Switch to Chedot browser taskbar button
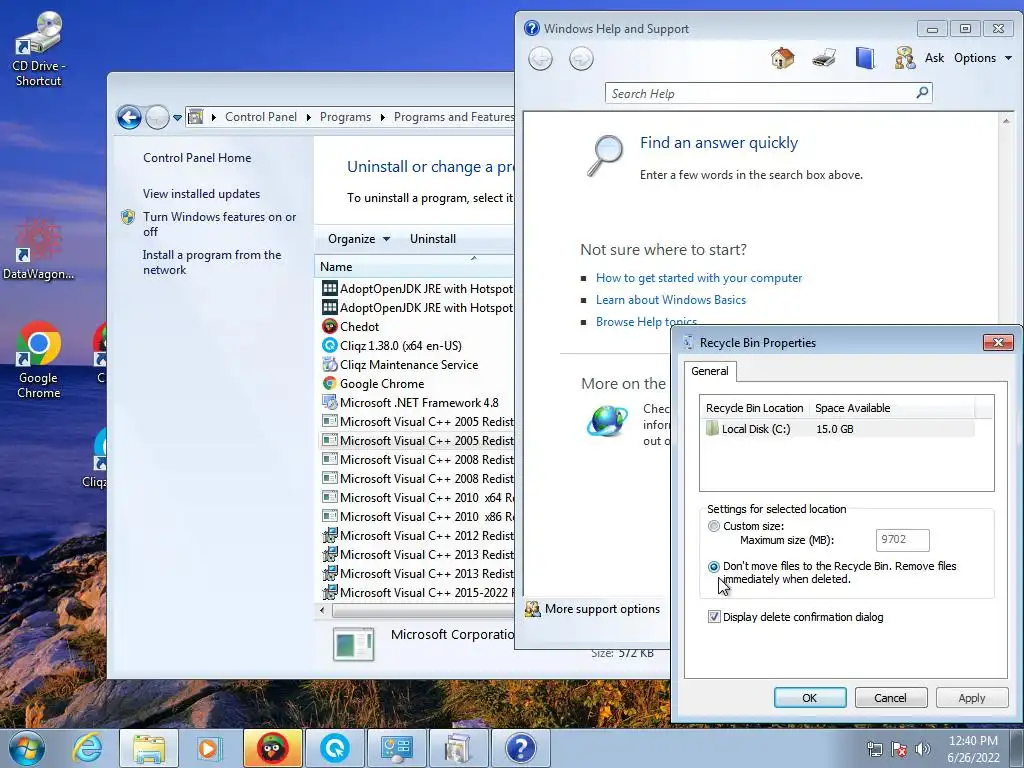This screenshot has height=768, width=1024. [272, 748]
